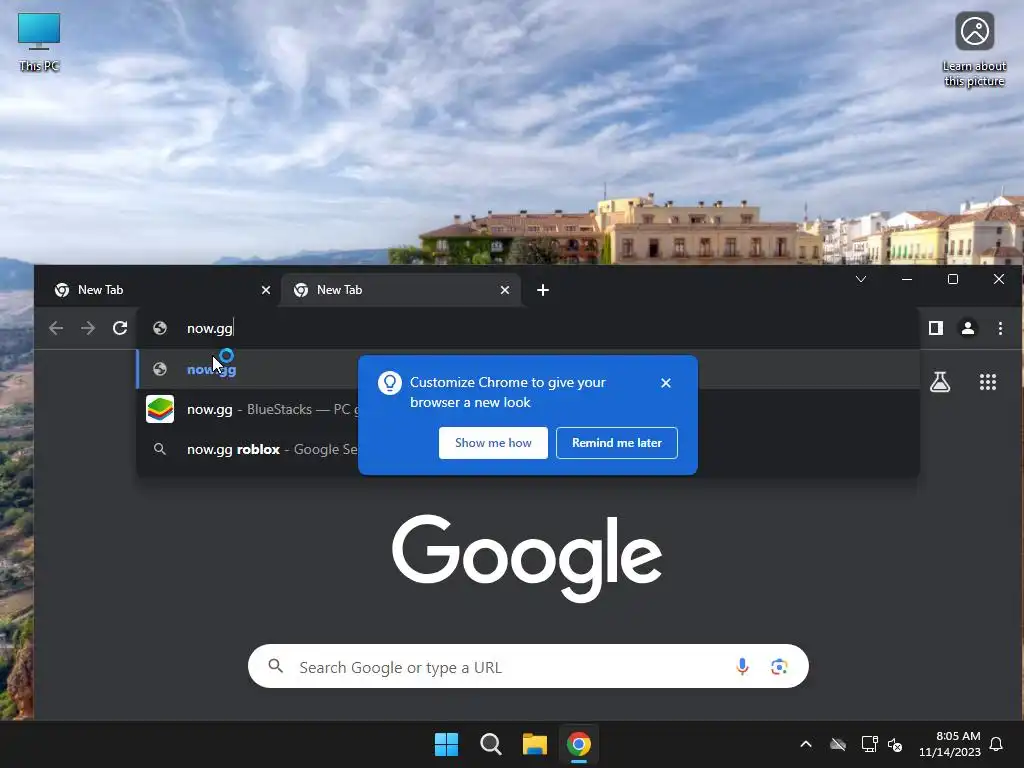Switch to the first New Tab
The image size is (1024, 768).
point(157,290)
